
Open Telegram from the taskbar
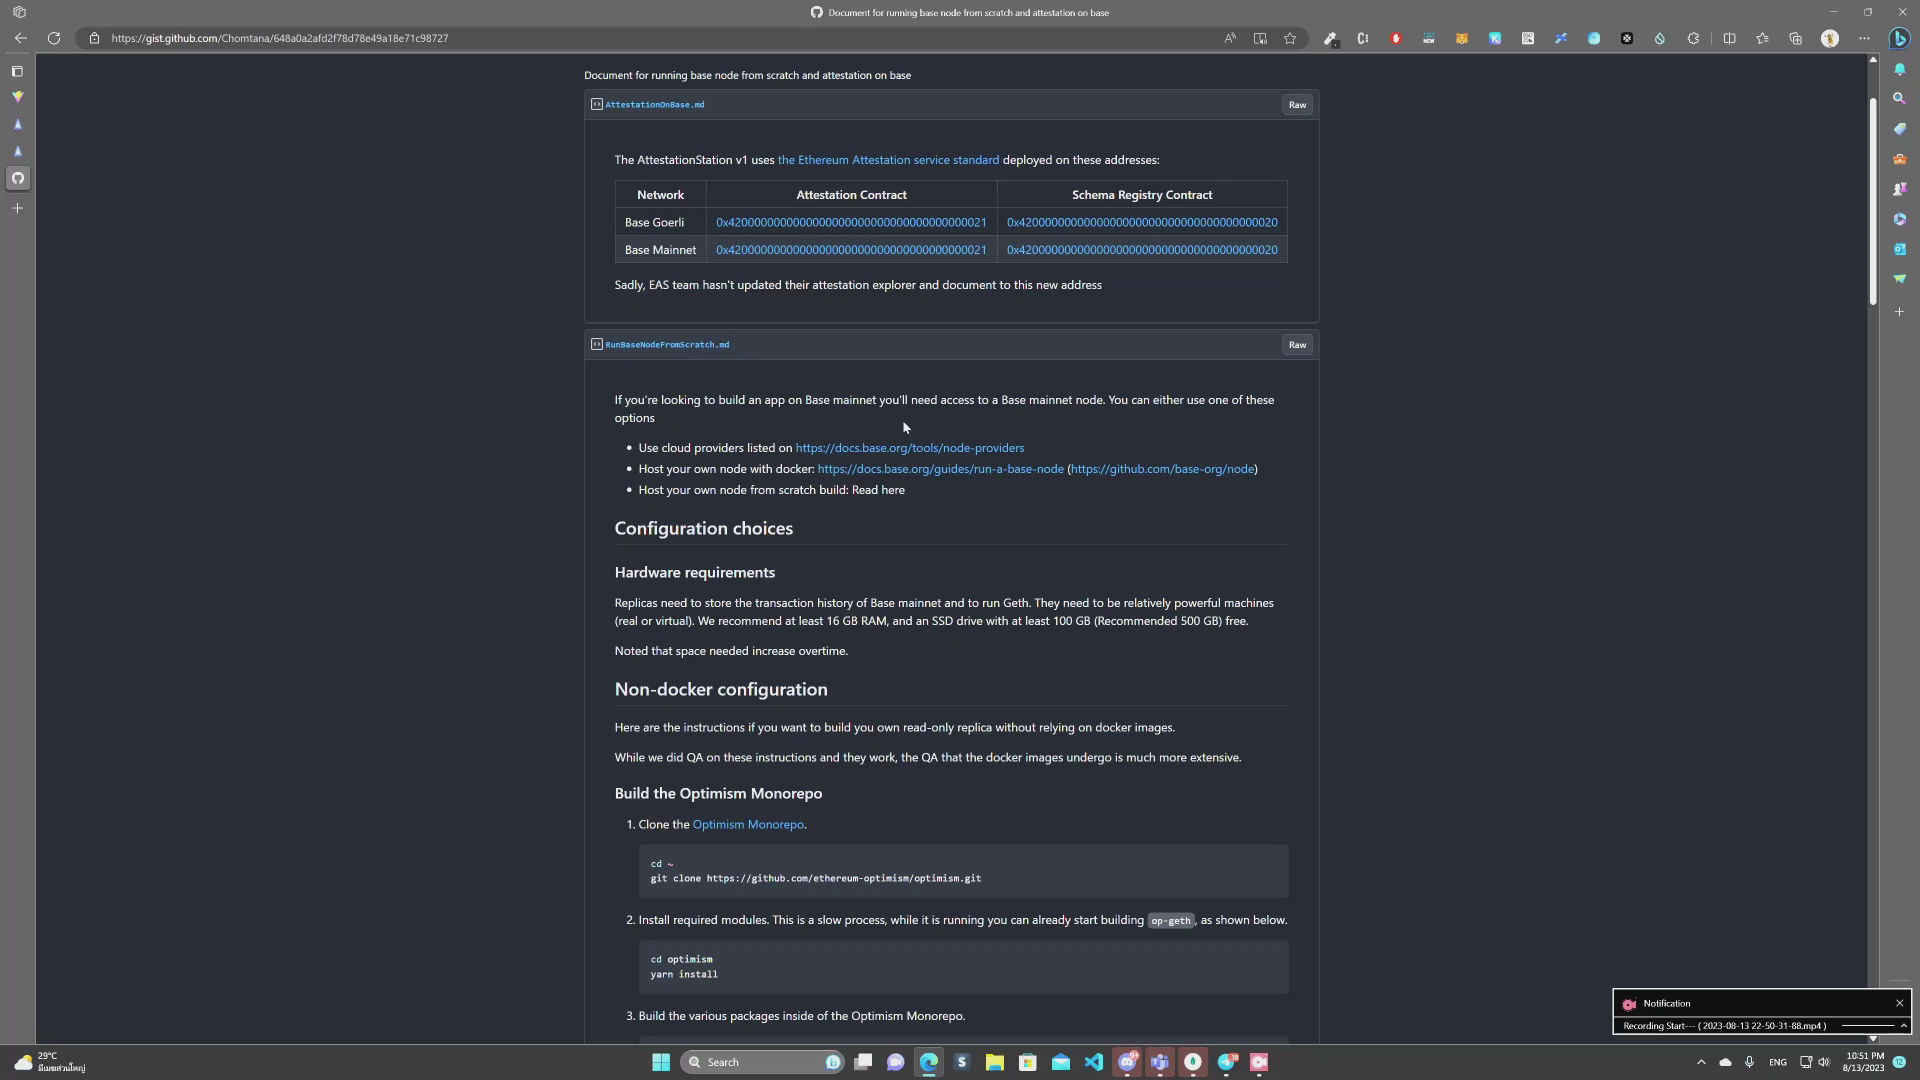point(1226,1062)
